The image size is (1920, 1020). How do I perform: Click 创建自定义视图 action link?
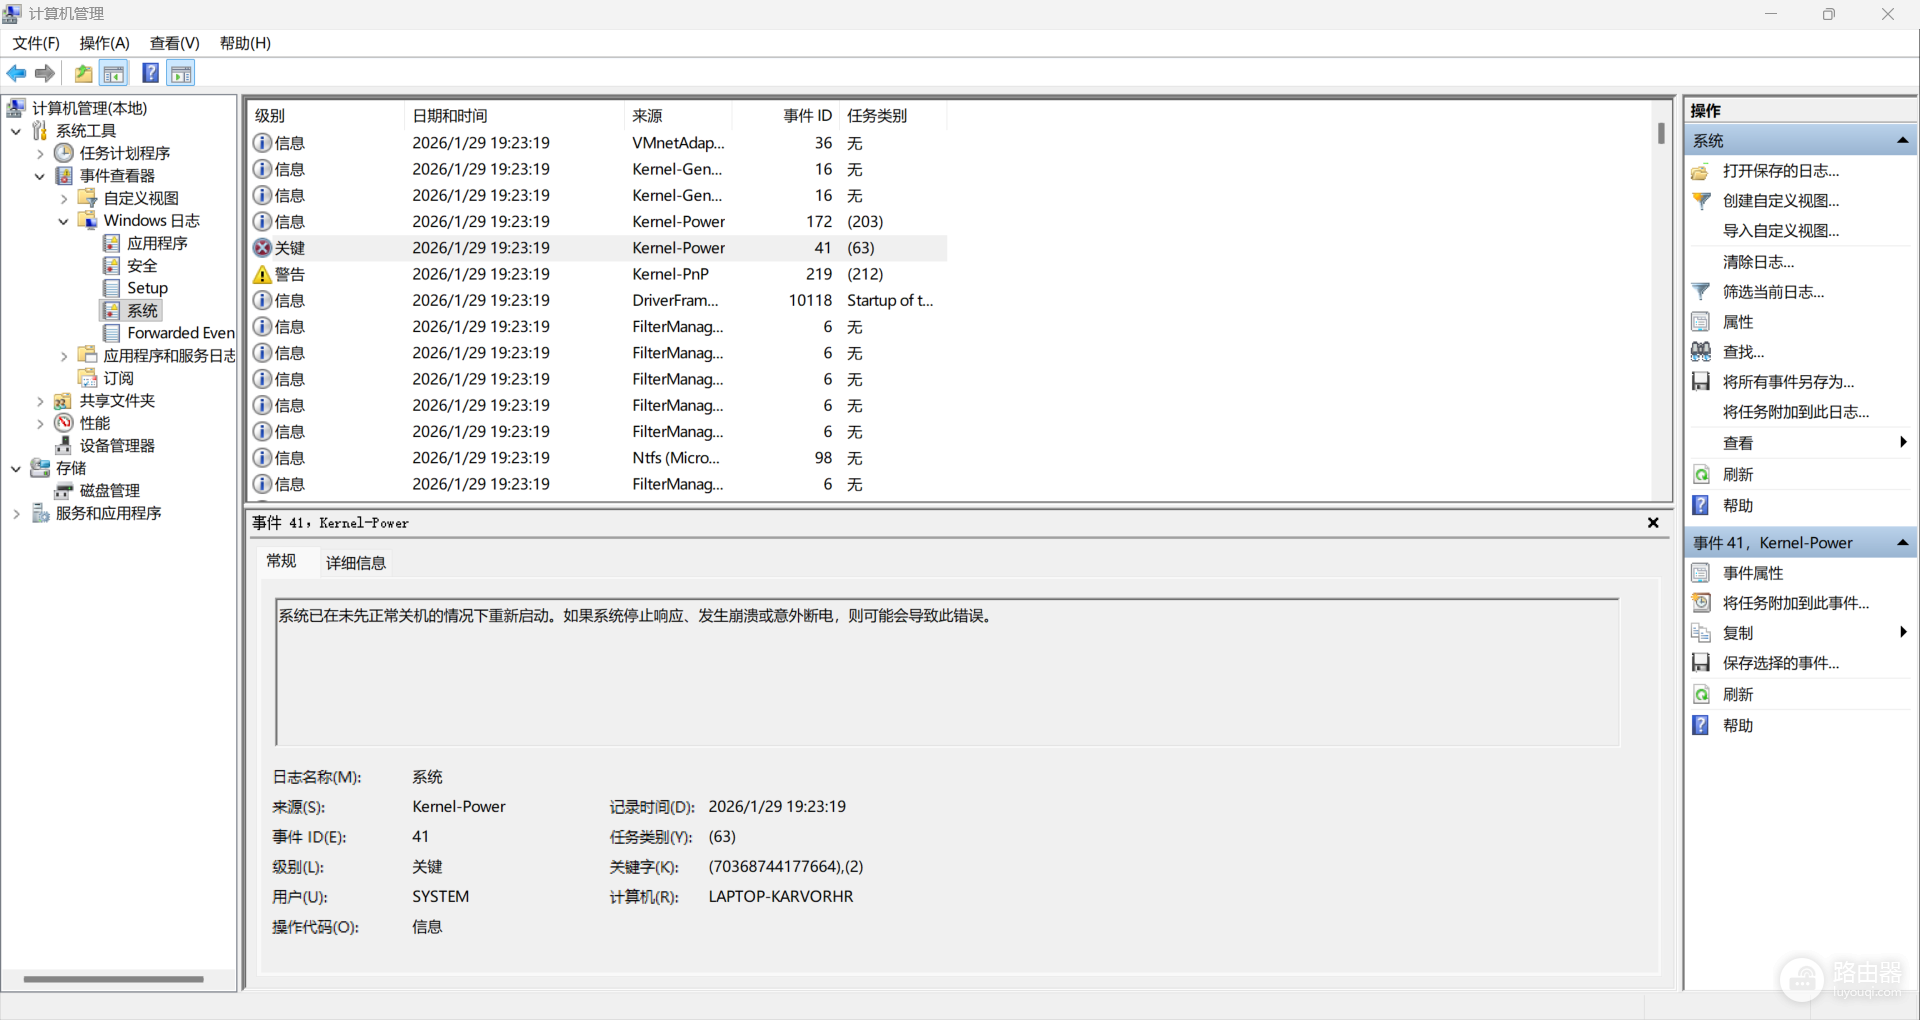[1781, 201]
